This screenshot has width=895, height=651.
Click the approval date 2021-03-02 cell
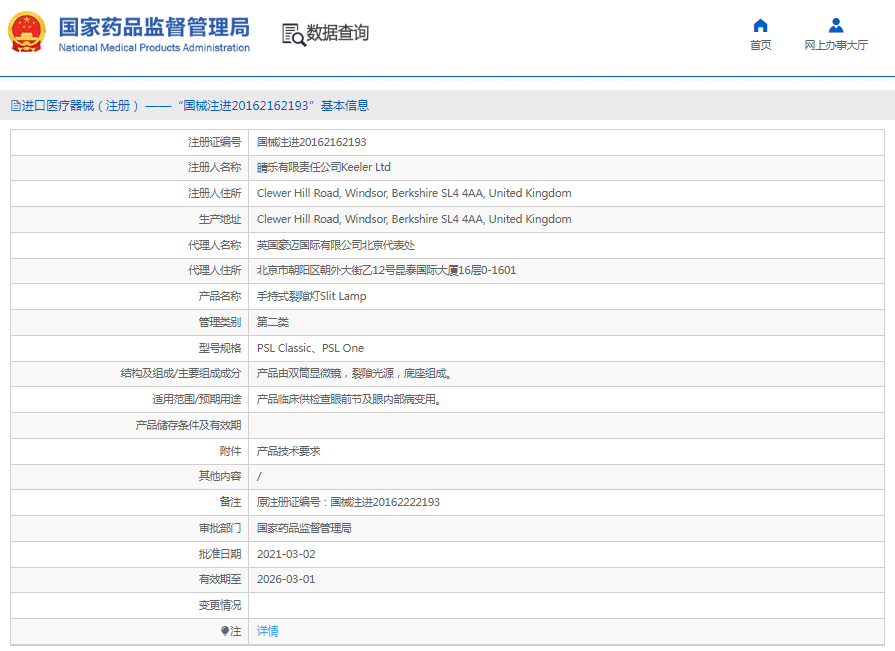point(285,554)
